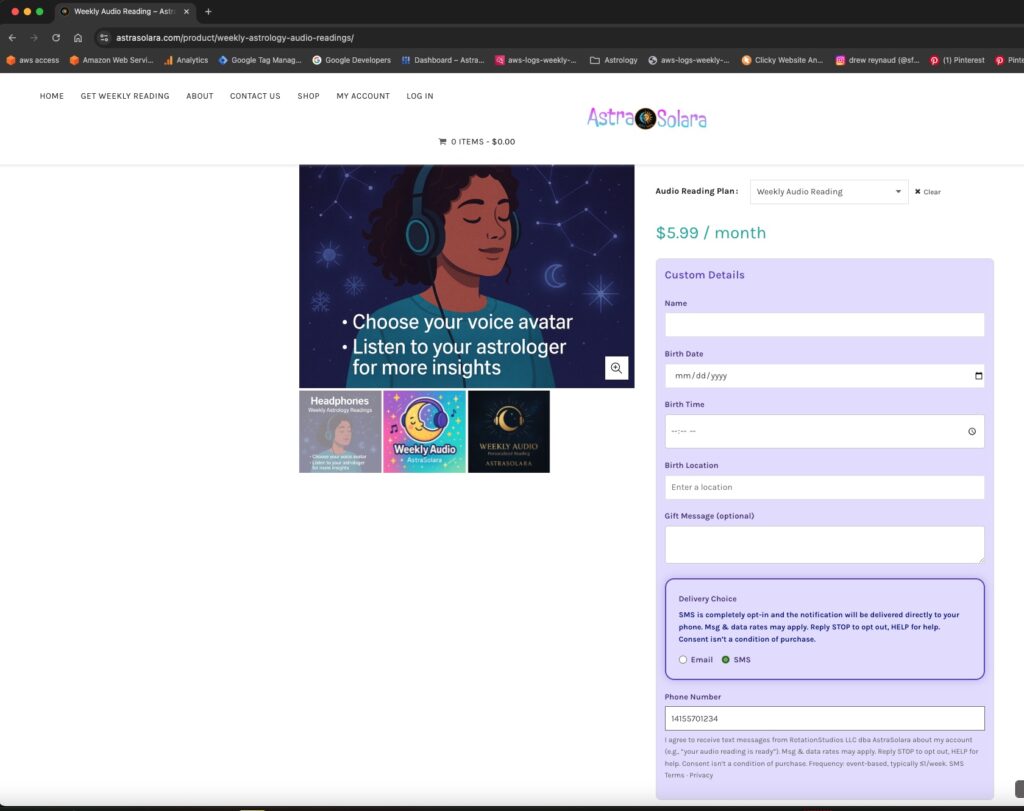Open the Get Weekly Reading menu item
Screen dimensions: 1024x811
125,96
